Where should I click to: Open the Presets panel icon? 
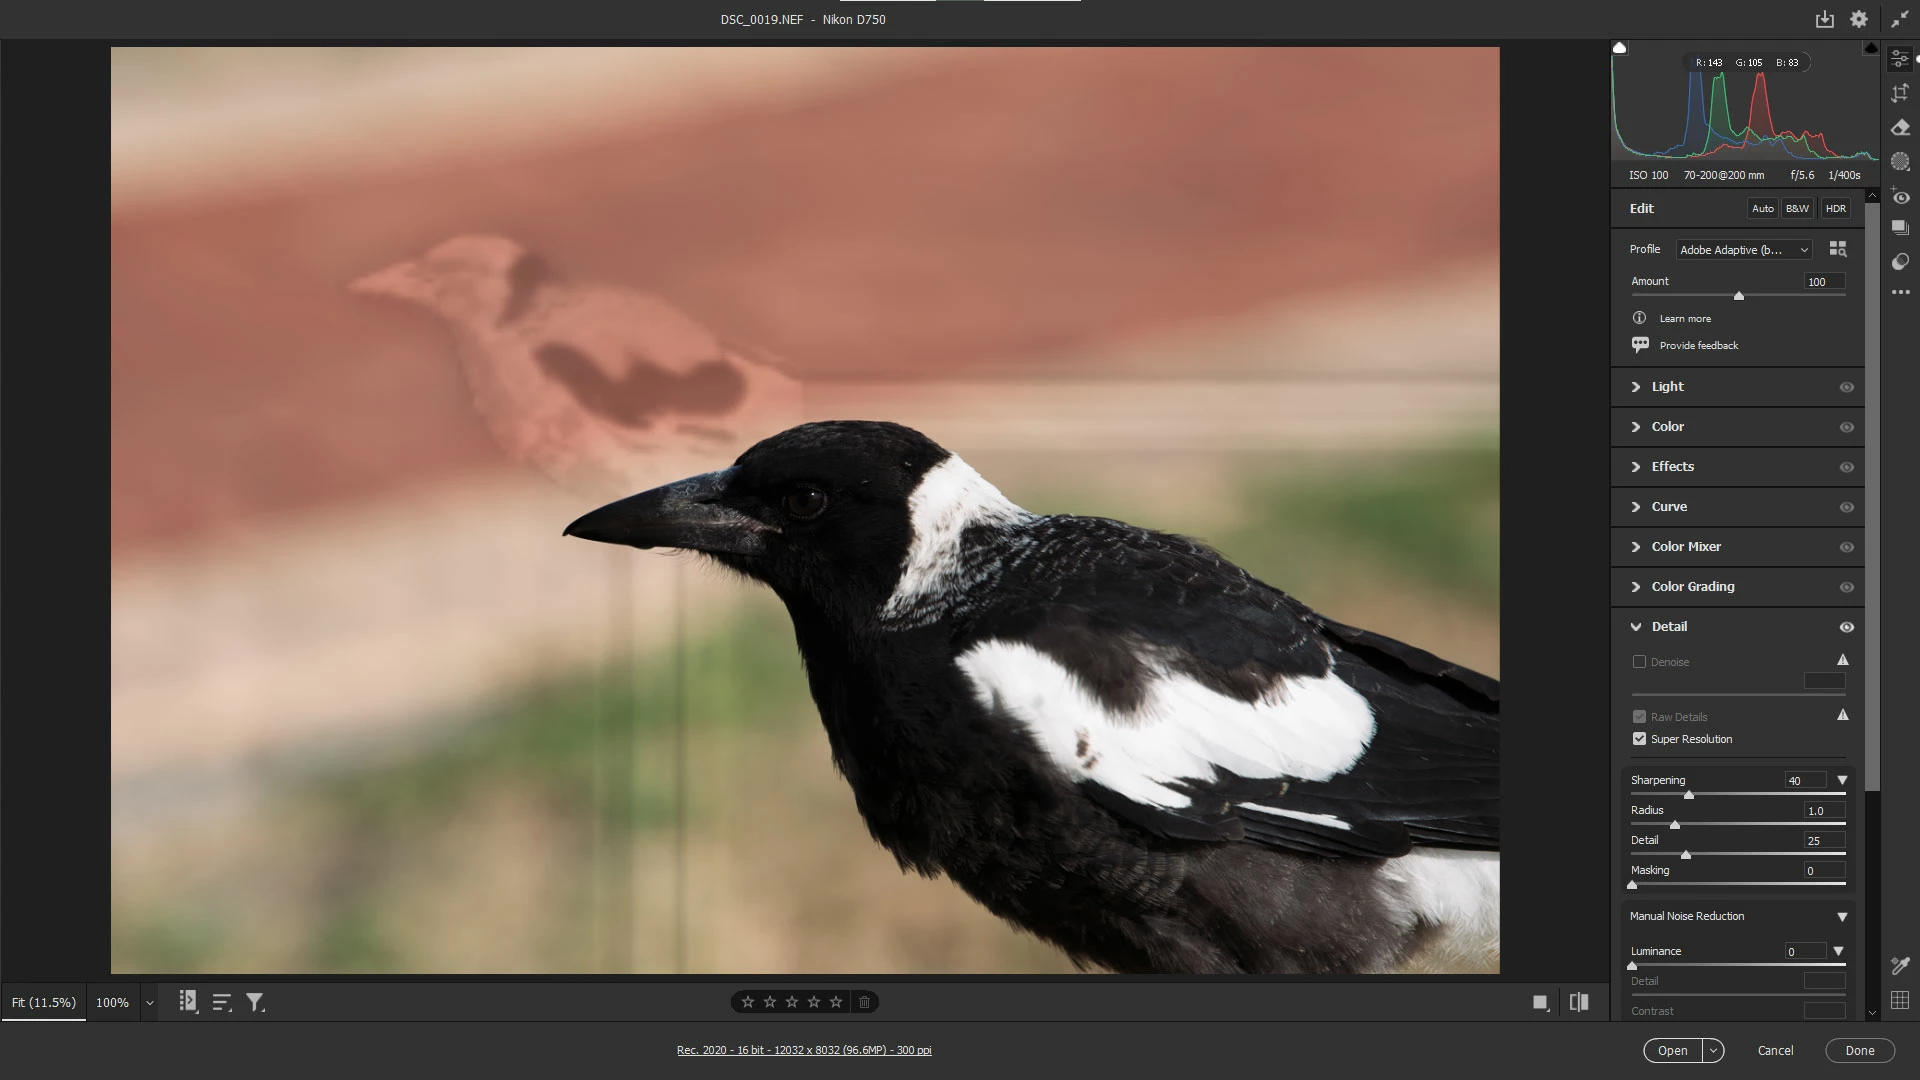coord(1900,262)
